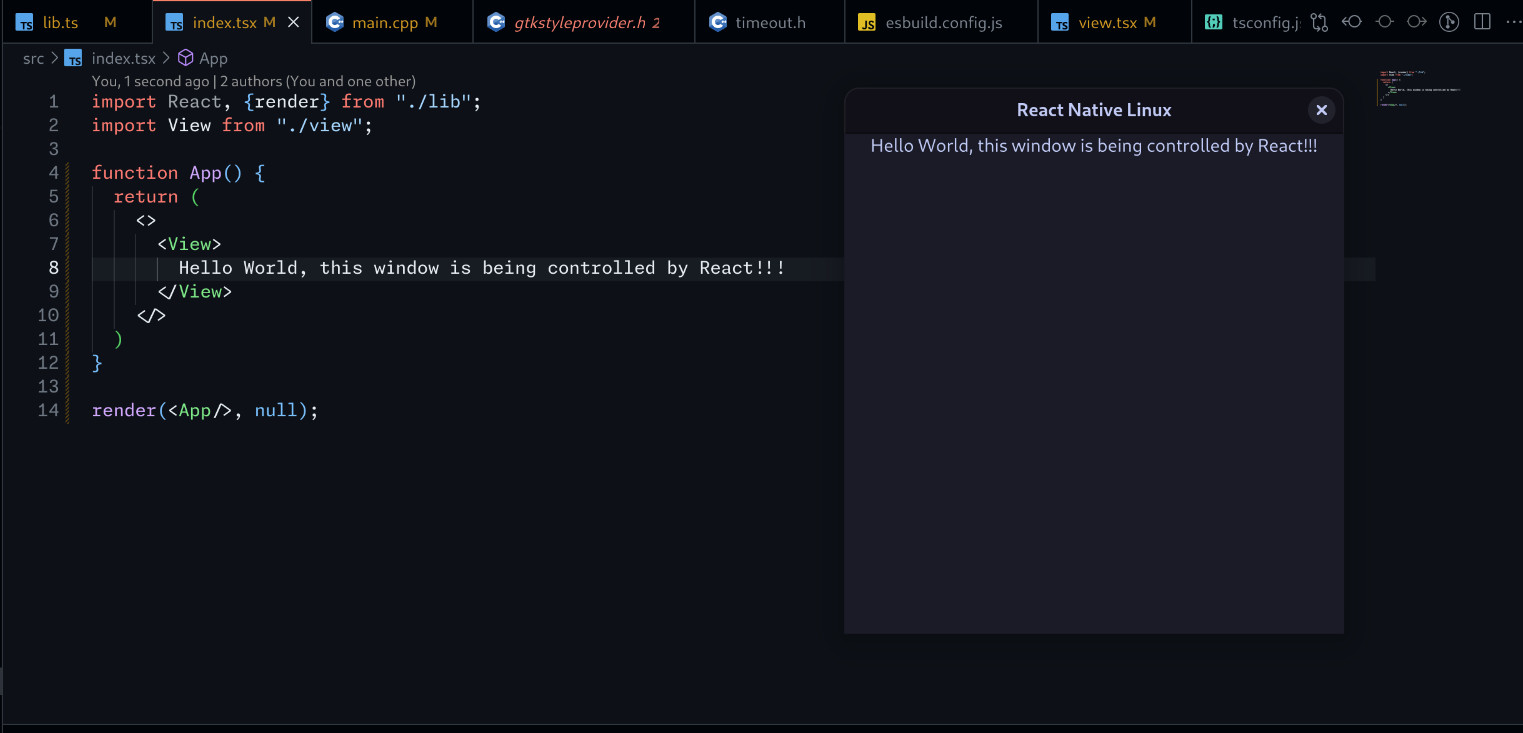This screenshot has height=733, width=1523.
Task: Click the timeout.h C file icon
Action: 717,22
